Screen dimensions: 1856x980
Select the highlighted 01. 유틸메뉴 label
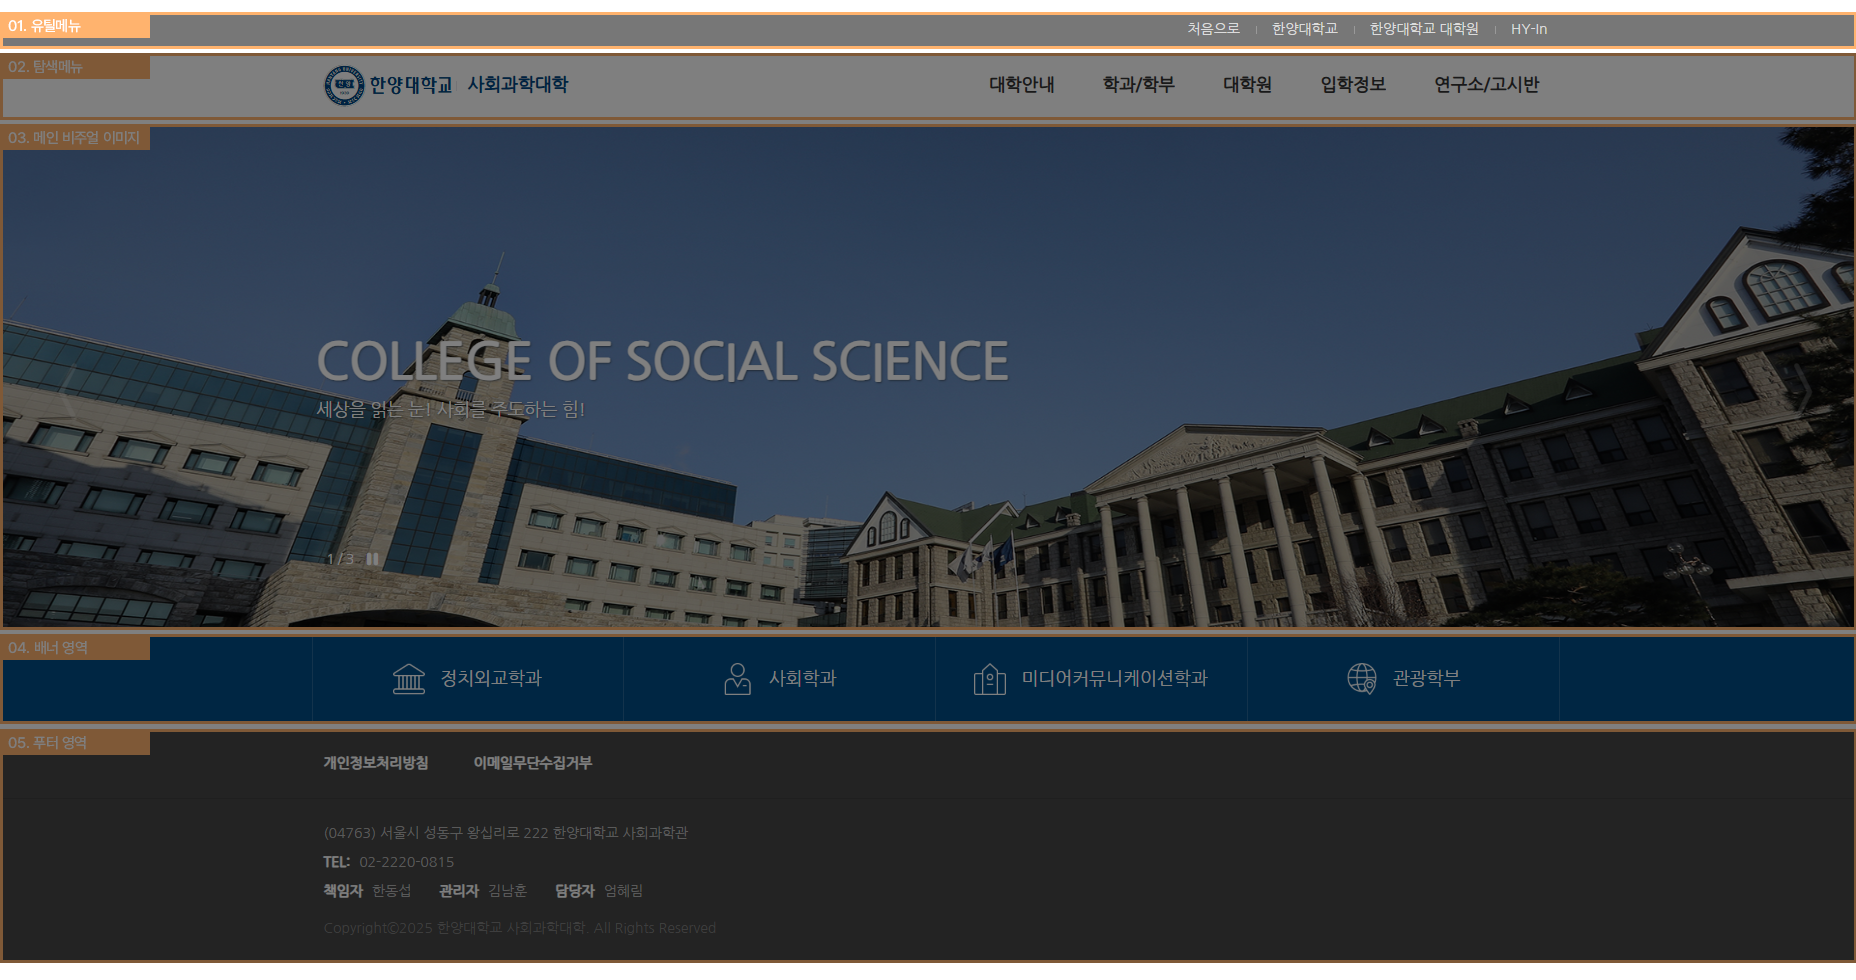click(x=75, y=26)
